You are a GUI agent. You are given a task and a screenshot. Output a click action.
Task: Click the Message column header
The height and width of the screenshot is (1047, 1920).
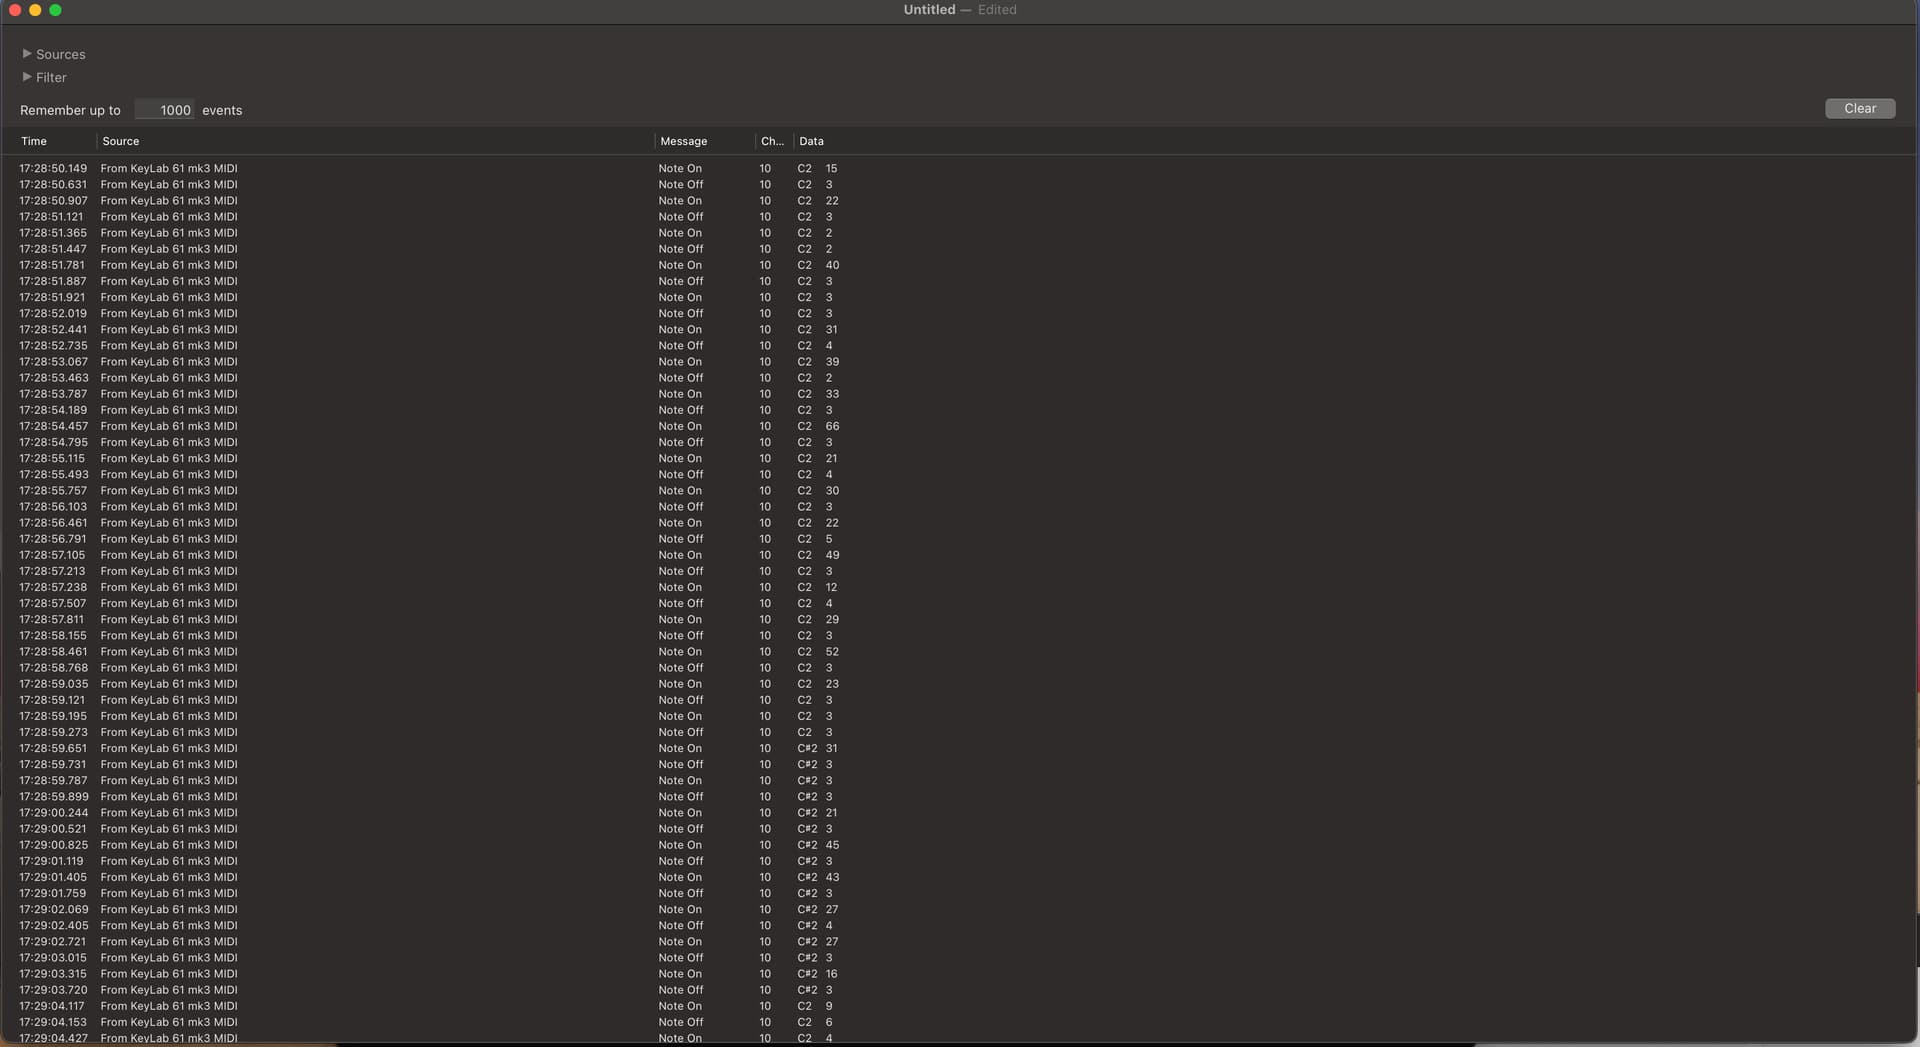[x=683, y=141]
